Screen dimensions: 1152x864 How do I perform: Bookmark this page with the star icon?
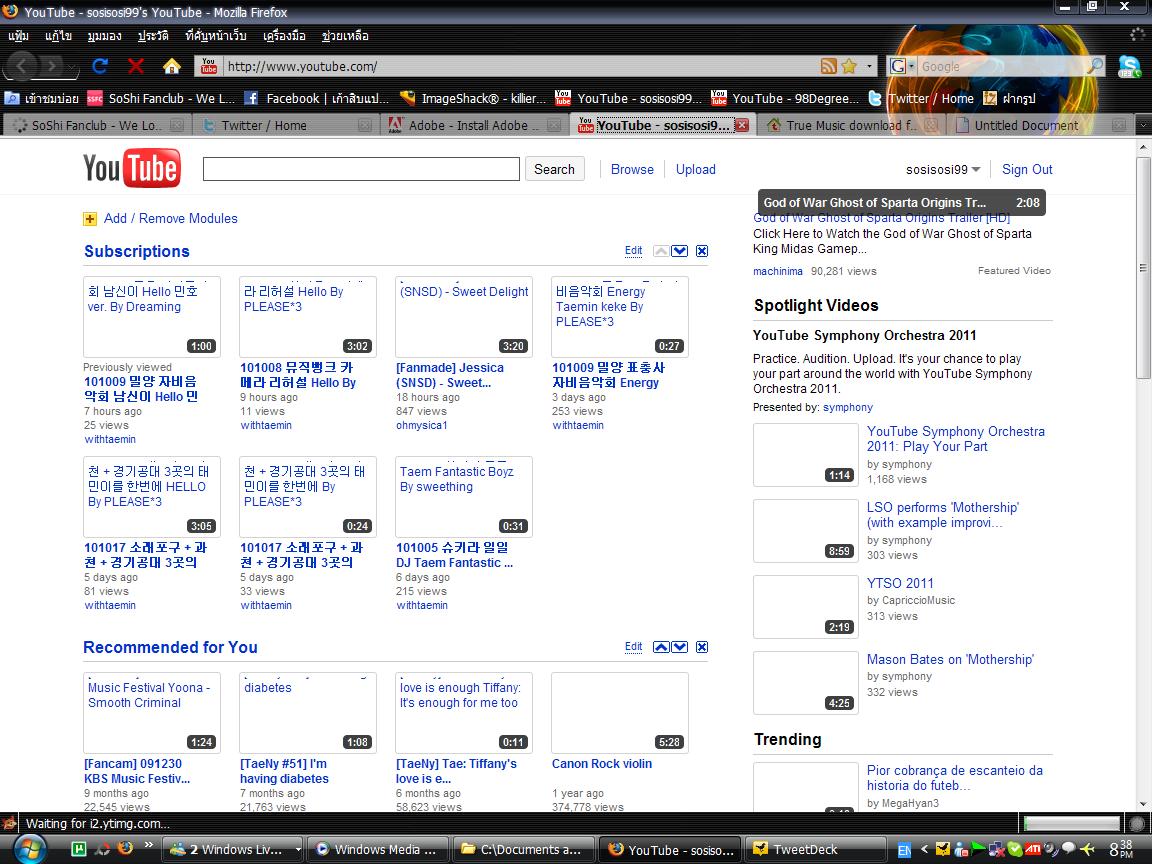849,66
